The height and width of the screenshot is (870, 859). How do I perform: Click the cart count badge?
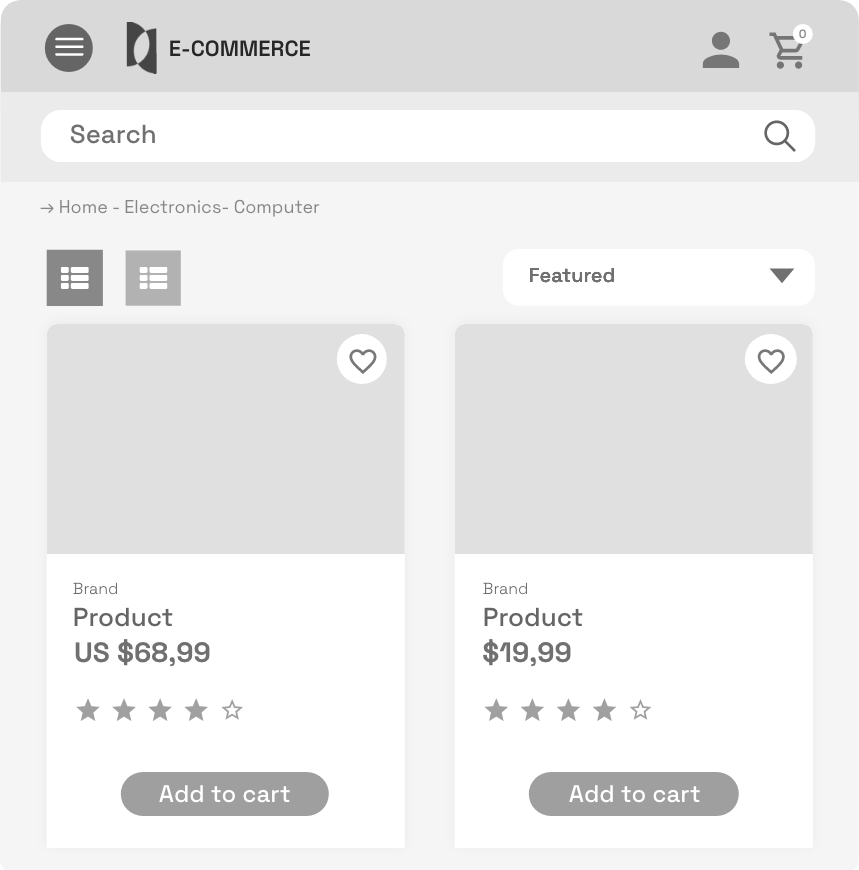802,34
